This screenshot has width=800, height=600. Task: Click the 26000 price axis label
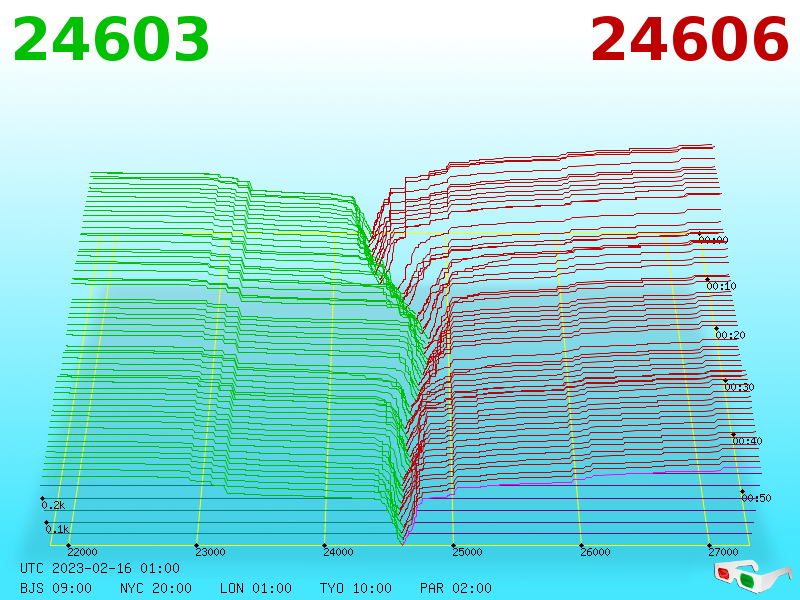(x=595, y=552)
